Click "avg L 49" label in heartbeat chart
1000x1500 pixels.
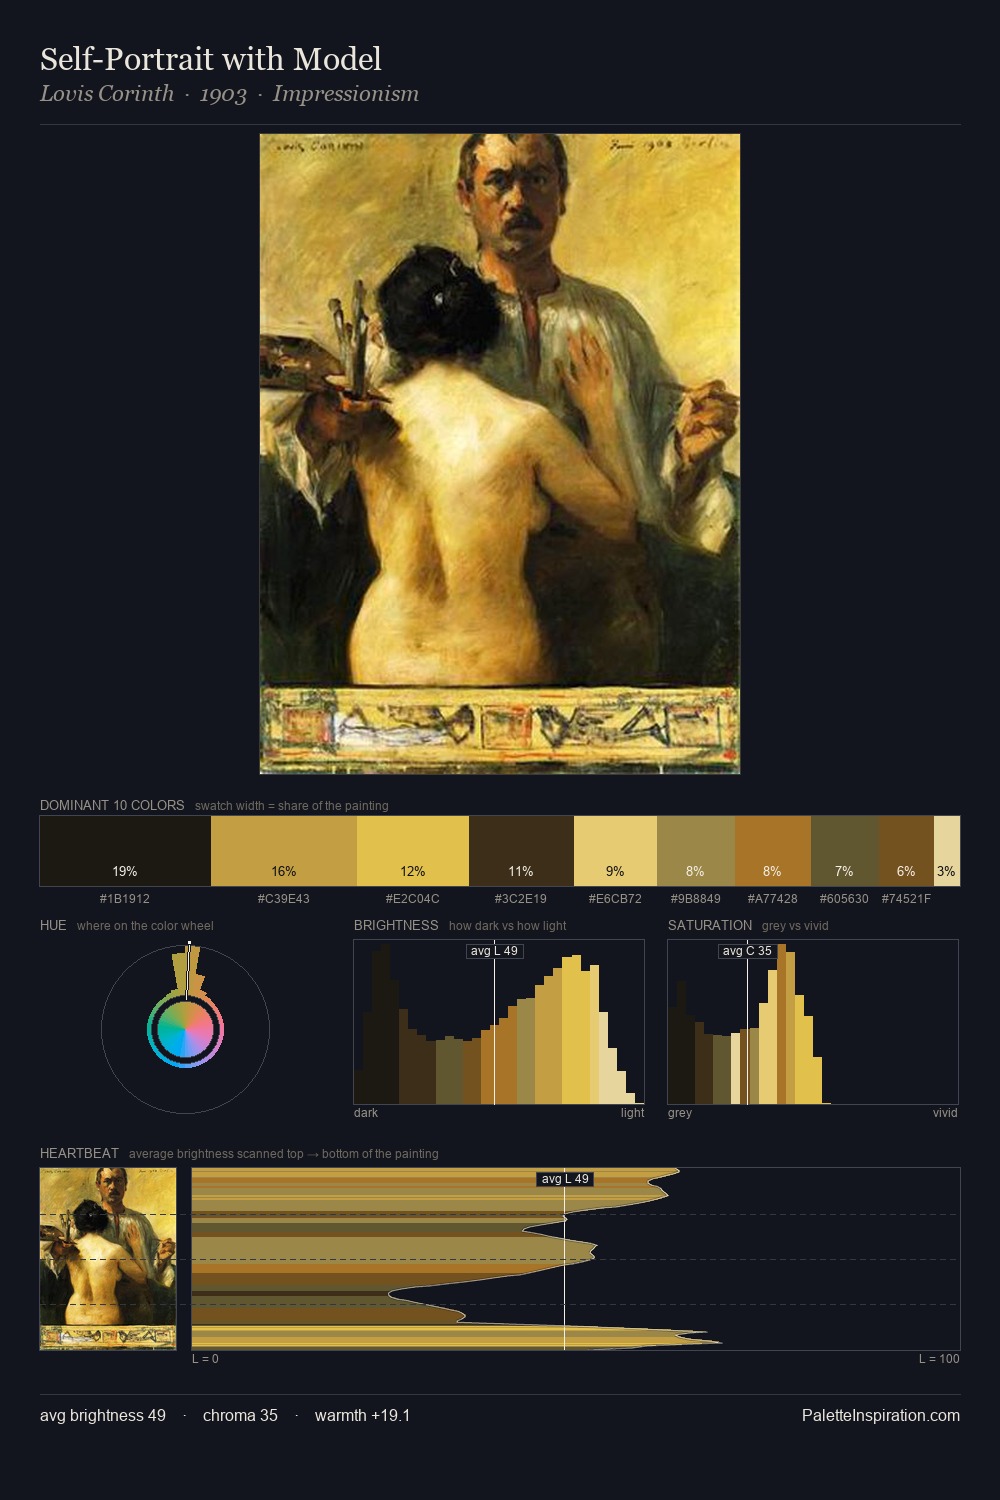pos(565,1179)
